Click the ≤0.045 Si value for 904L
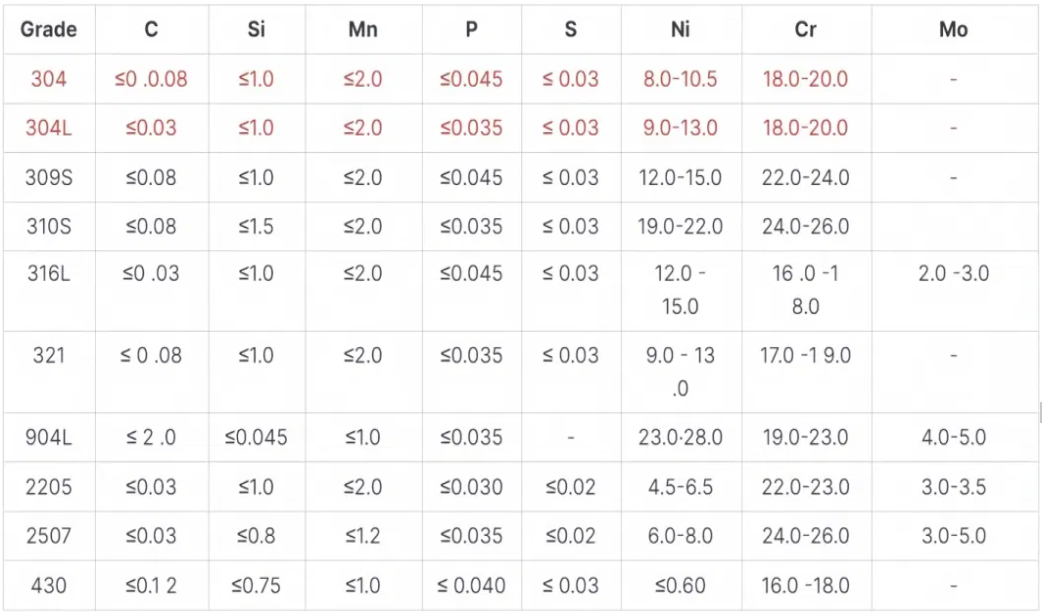 pyautogui.click(x=258, y=438)
